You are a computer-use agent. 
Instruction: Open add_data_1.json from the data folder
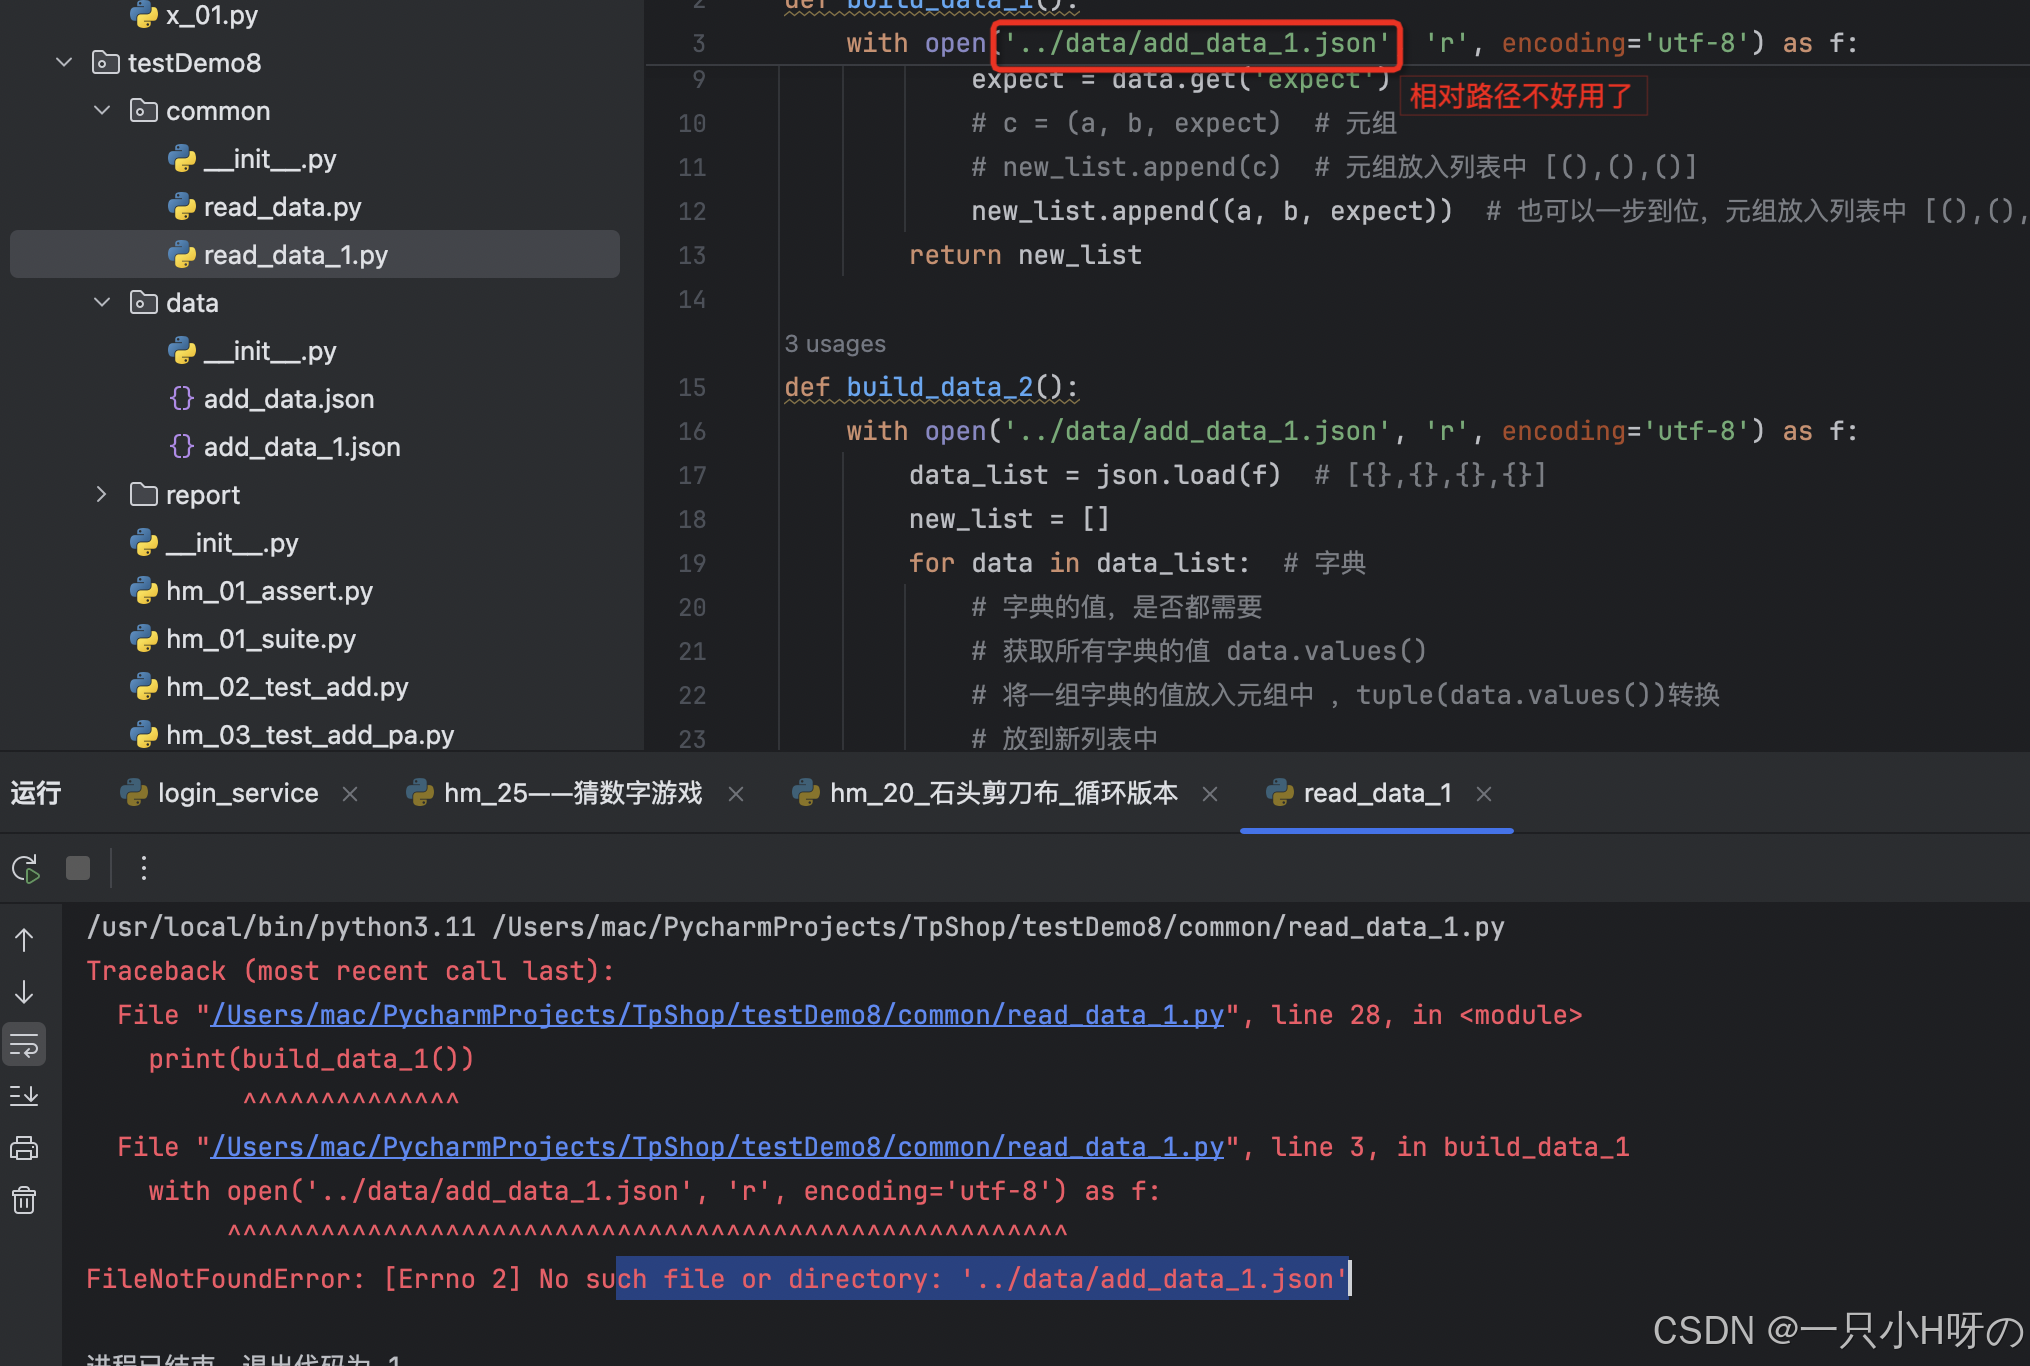pos(301,446)
